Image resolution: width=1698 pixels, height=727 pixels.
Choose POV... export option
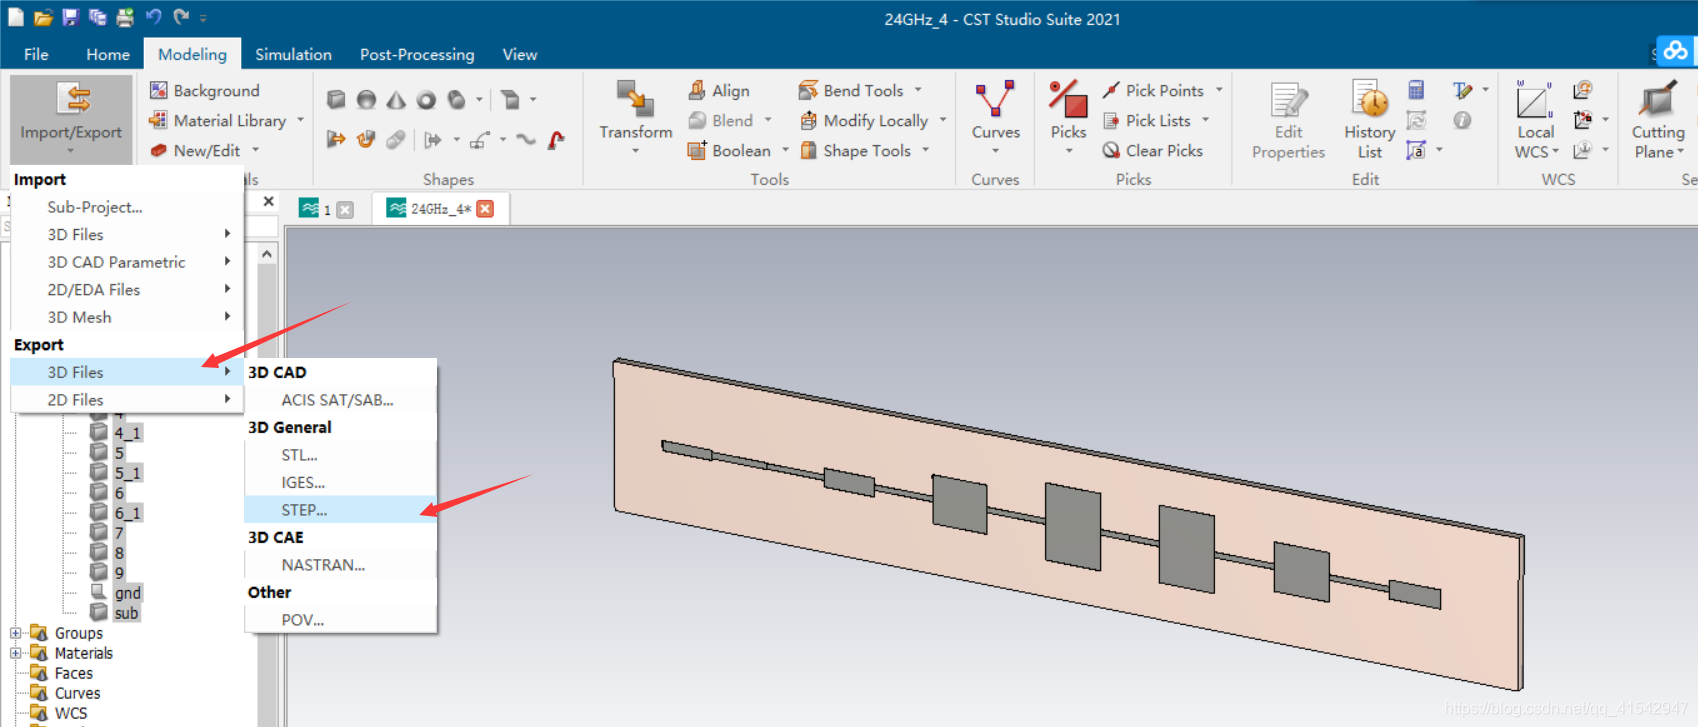click(x=341, y=620)
